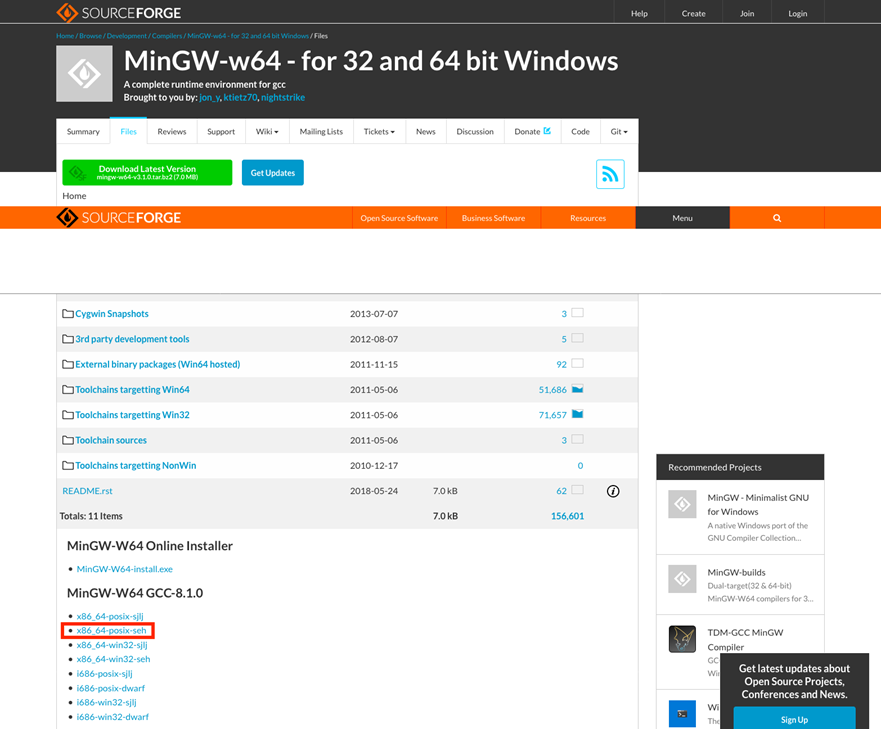Open i686-posix-dwarf download link

coord(111,688)
